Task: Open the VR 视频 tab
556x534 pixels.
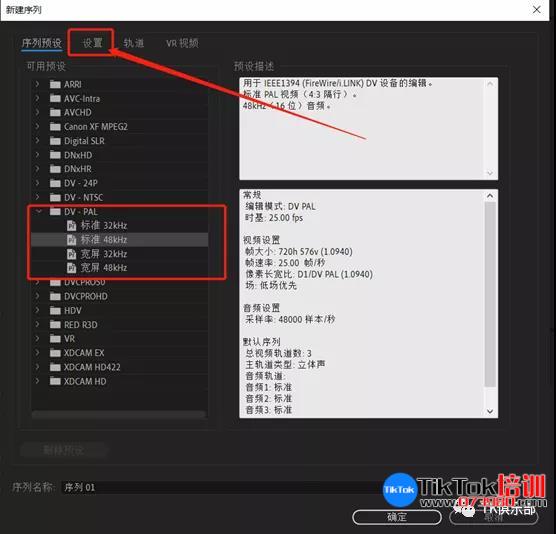Action: (182, 43)
